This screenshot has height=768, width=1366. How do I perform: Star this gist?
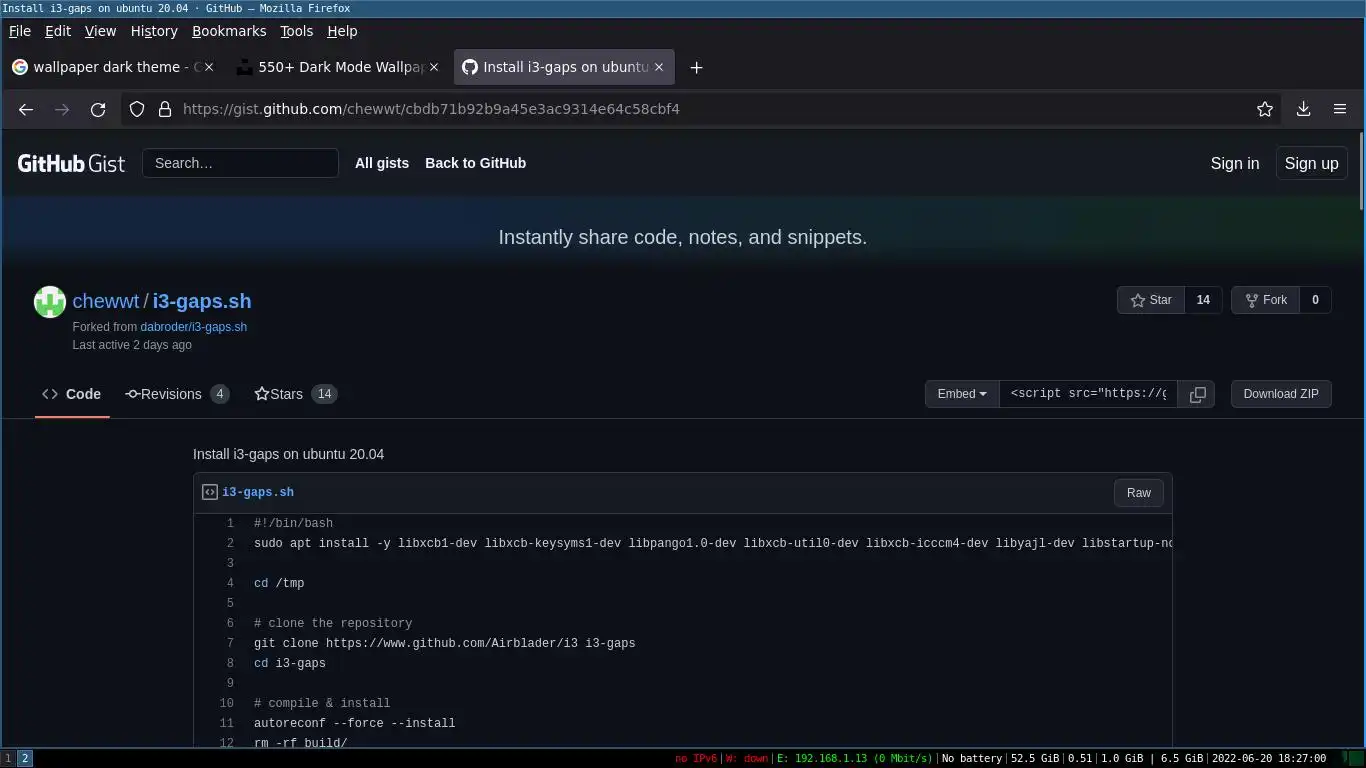[1151, 300]
